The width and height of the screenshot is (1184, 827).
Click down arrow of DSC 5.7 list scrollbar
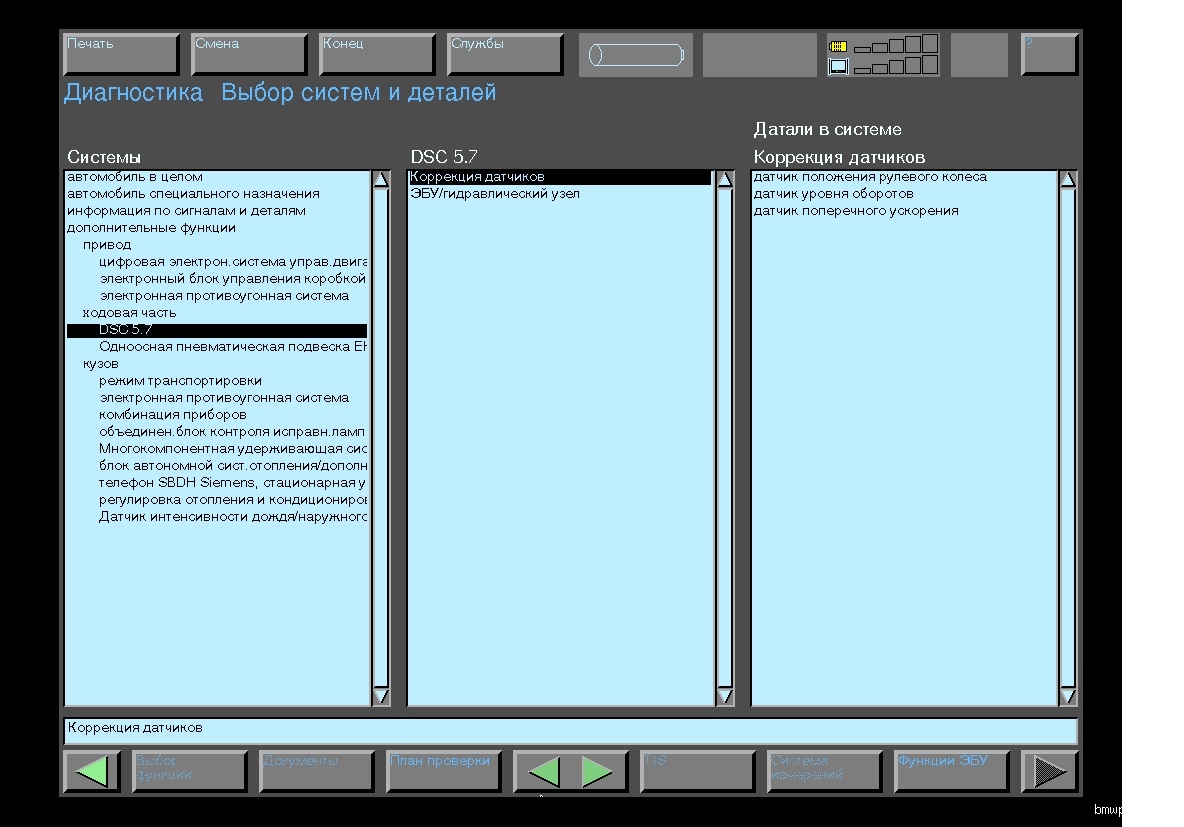tap(725, 696)
